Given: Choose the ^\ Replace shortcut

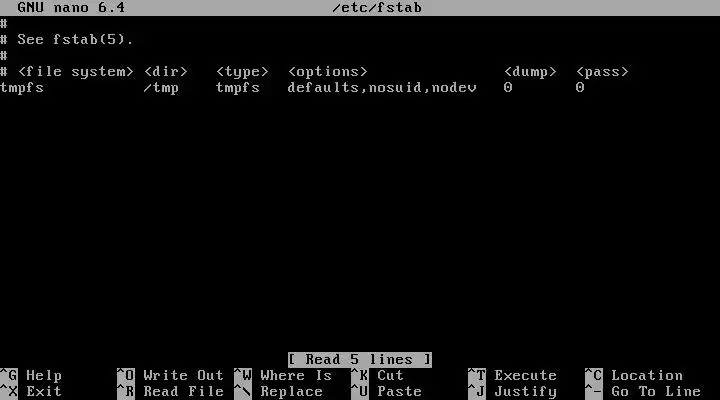Looking at the screenshot, I should click(278, 392).
